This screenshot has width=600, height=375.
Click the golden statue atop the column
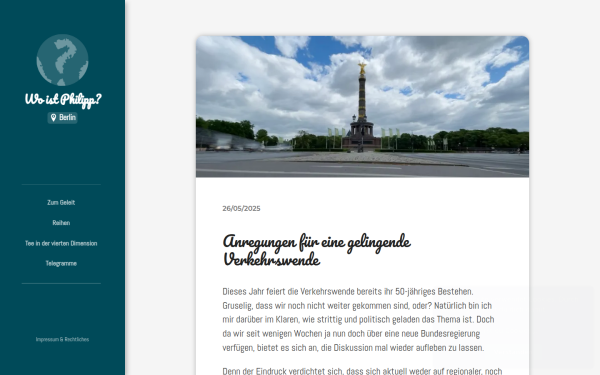[362, 68]
